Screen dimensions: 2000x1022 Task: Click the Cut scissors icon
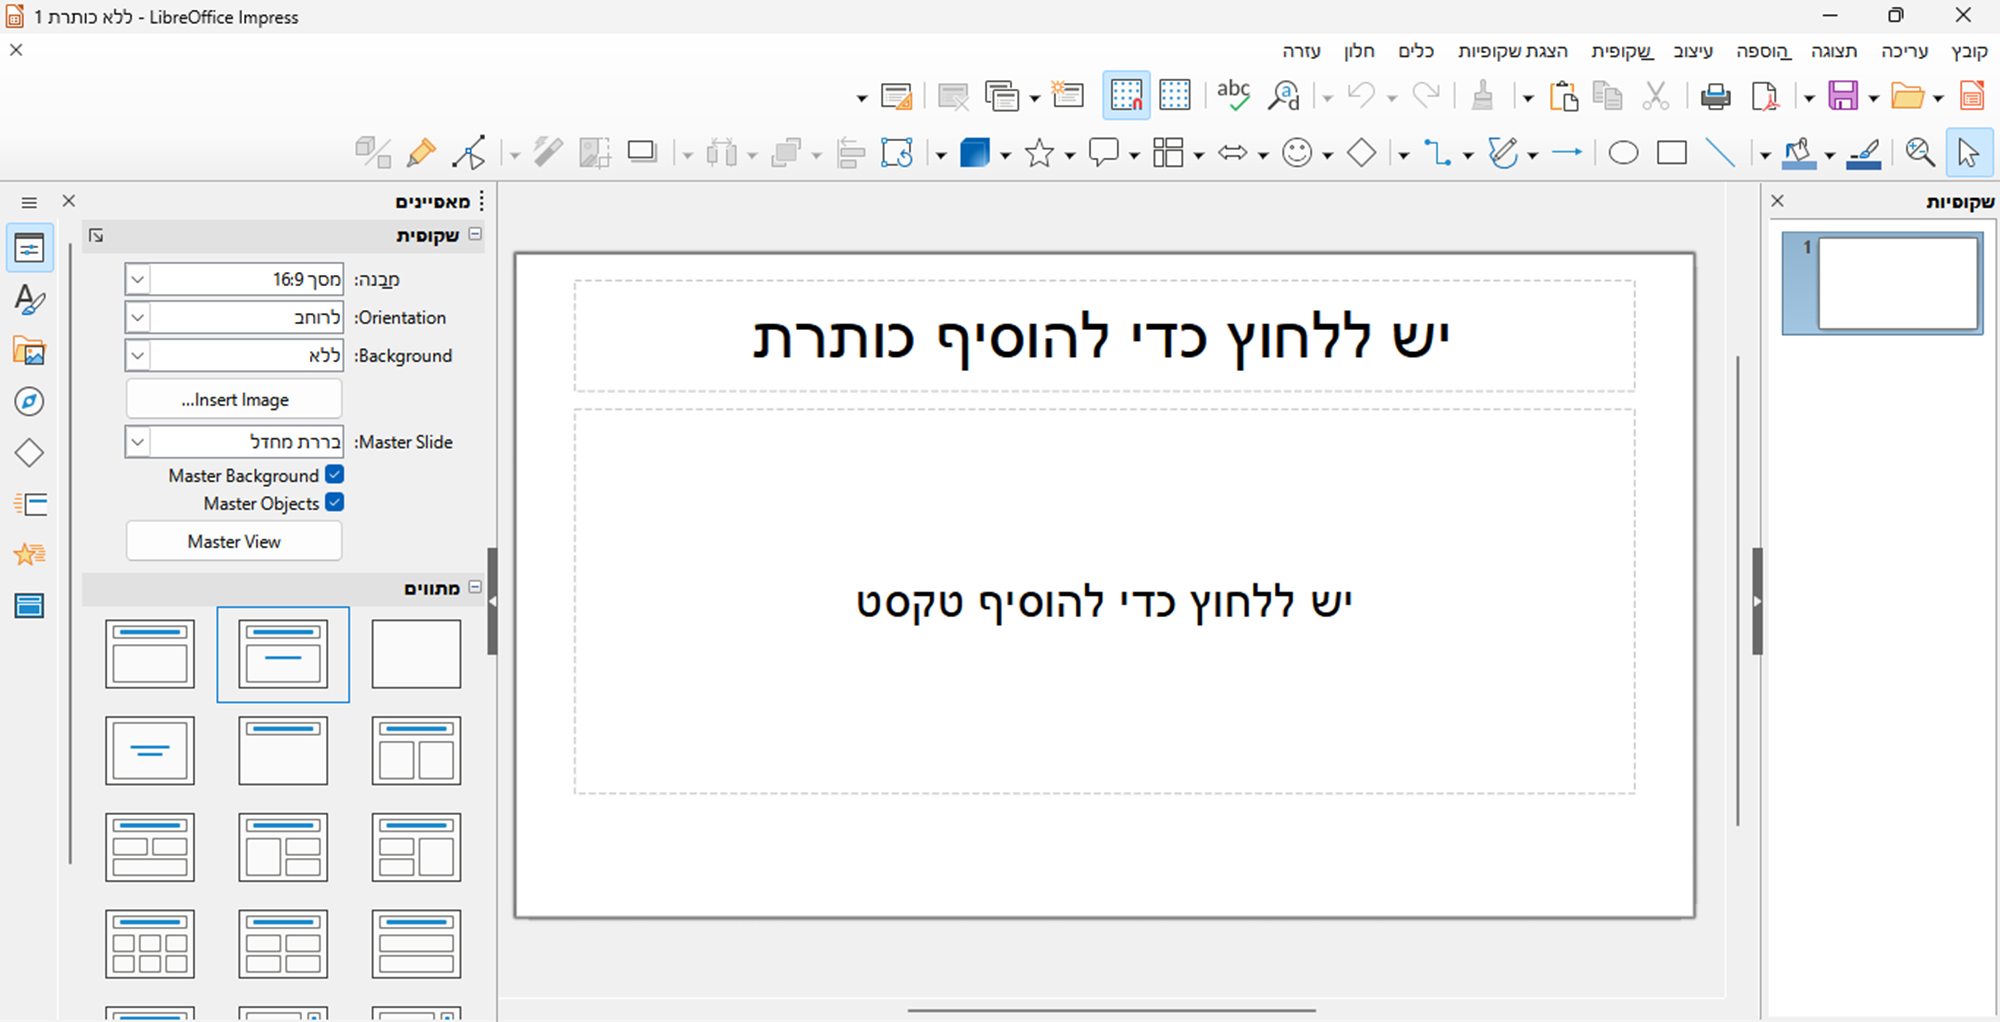(1656, 96)
